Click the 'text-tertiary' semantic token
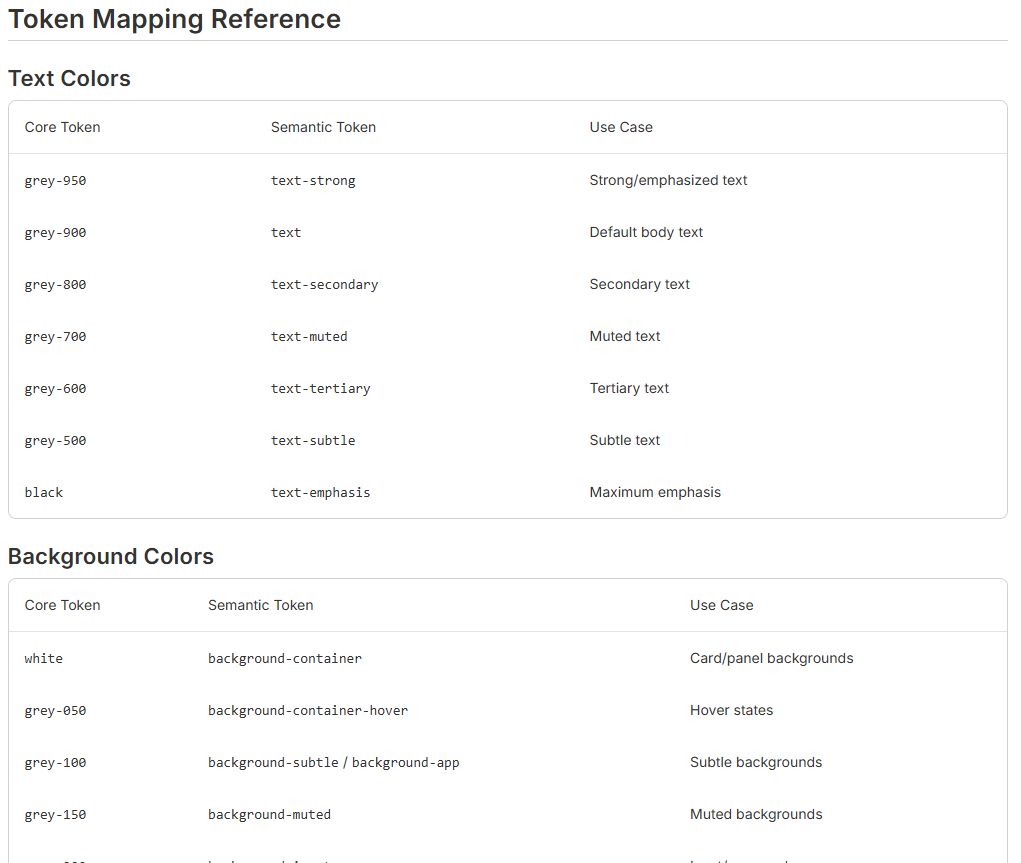Screen dimensions: 1021x863 click(320, 389)
